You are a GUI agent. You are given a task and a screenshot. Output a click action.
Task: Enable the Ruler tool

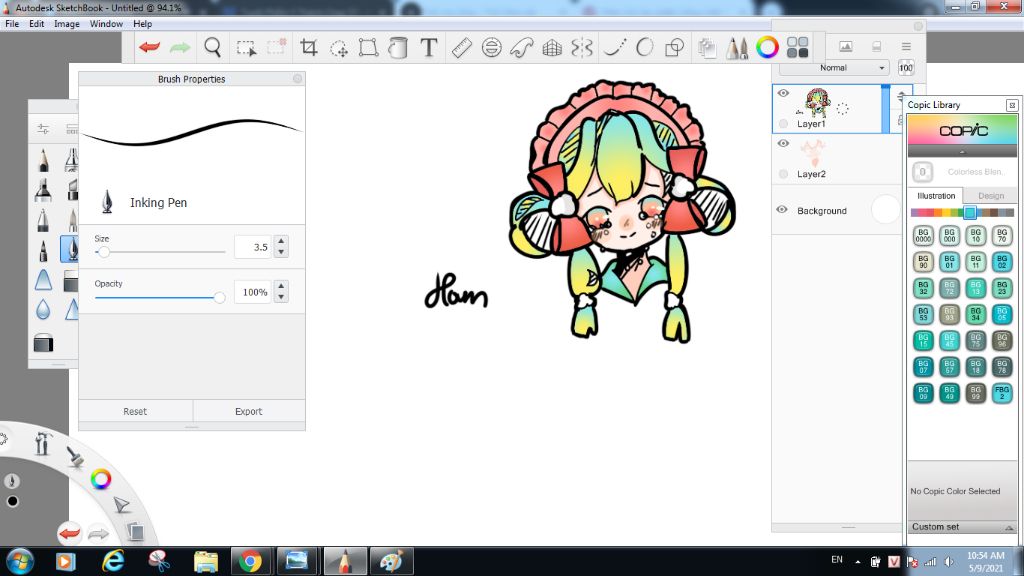click(462, 47)
